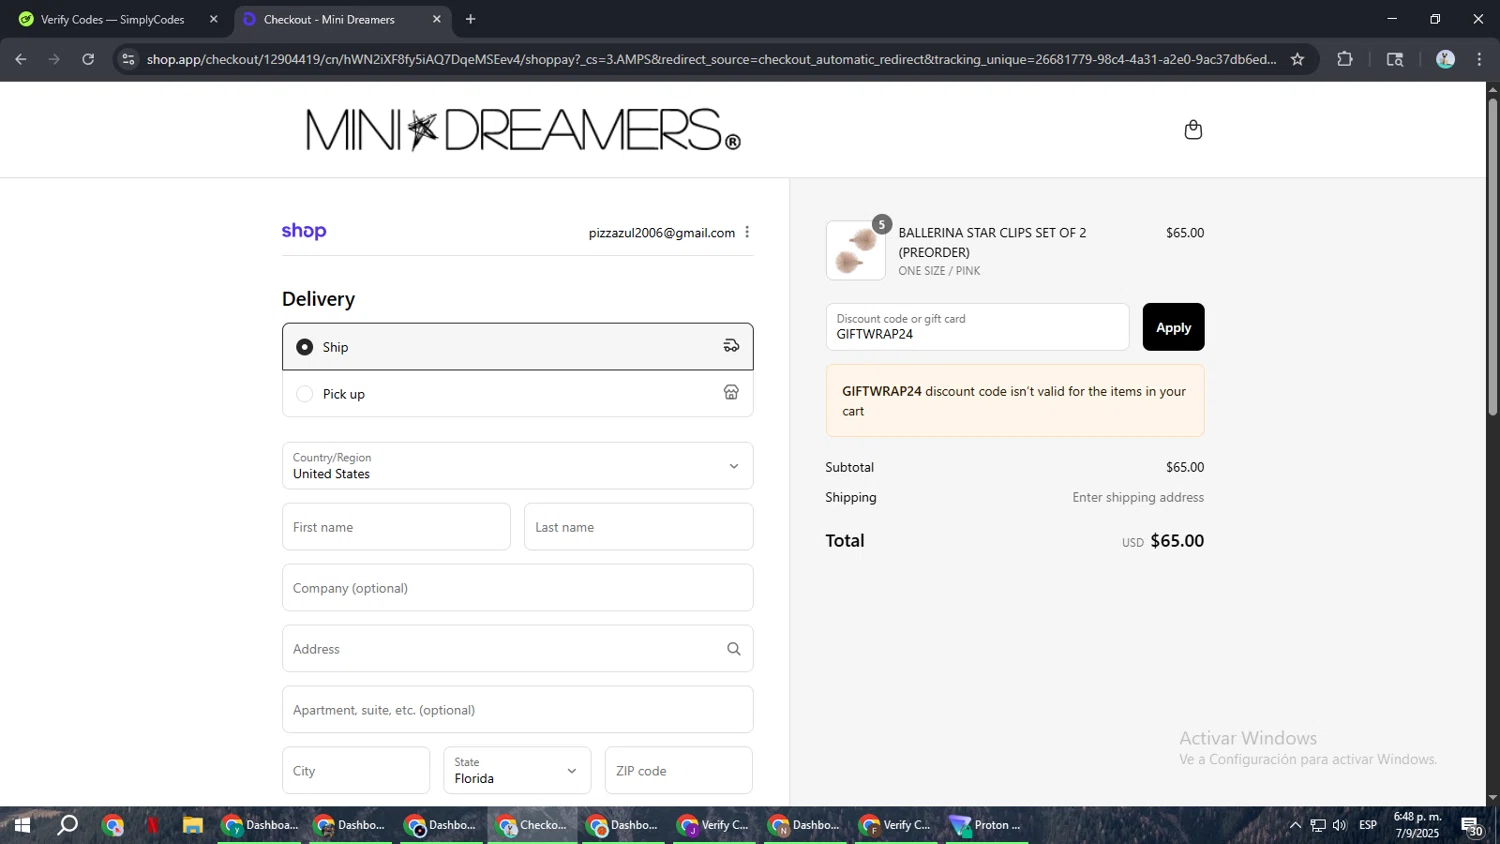Image resolution: width=1500 pixels, height=844 pixels.
Task: Click the store icon in Pick up
Action: pos(732,393)
